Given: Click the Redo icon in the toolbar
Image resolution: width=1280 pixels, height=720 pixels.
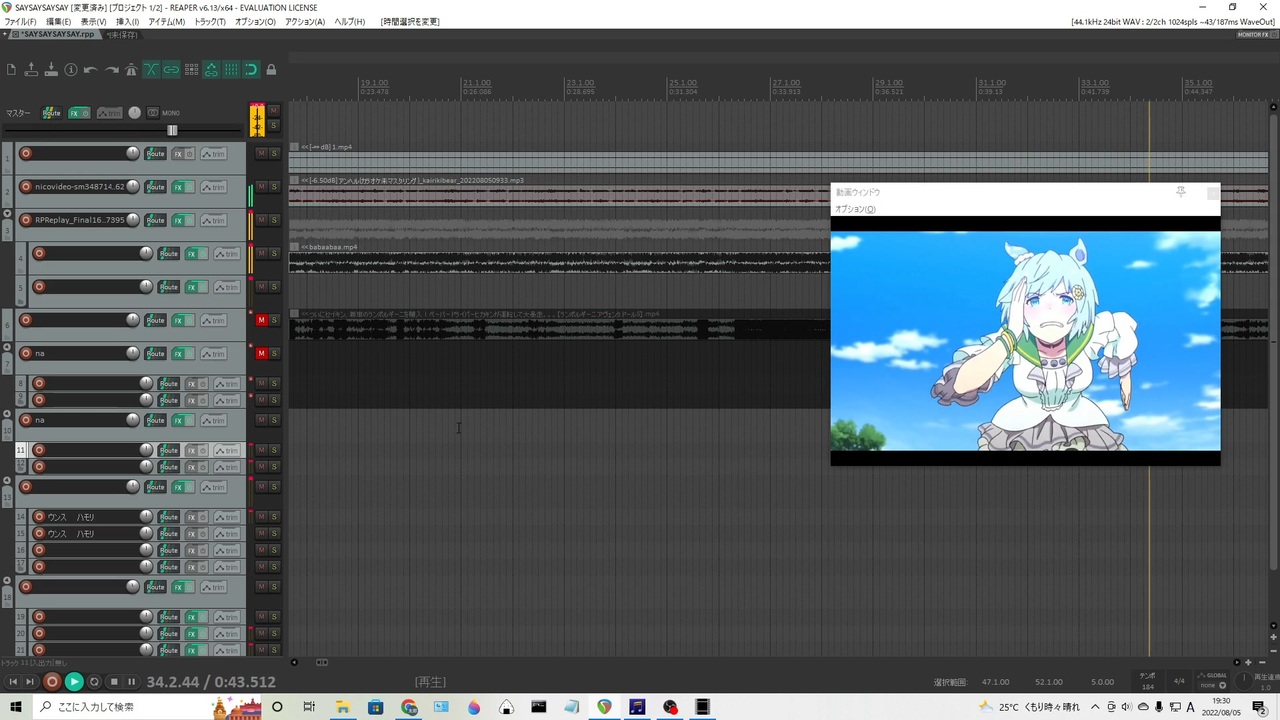Looking at the screenshot, I should click(x=111, y=69).
